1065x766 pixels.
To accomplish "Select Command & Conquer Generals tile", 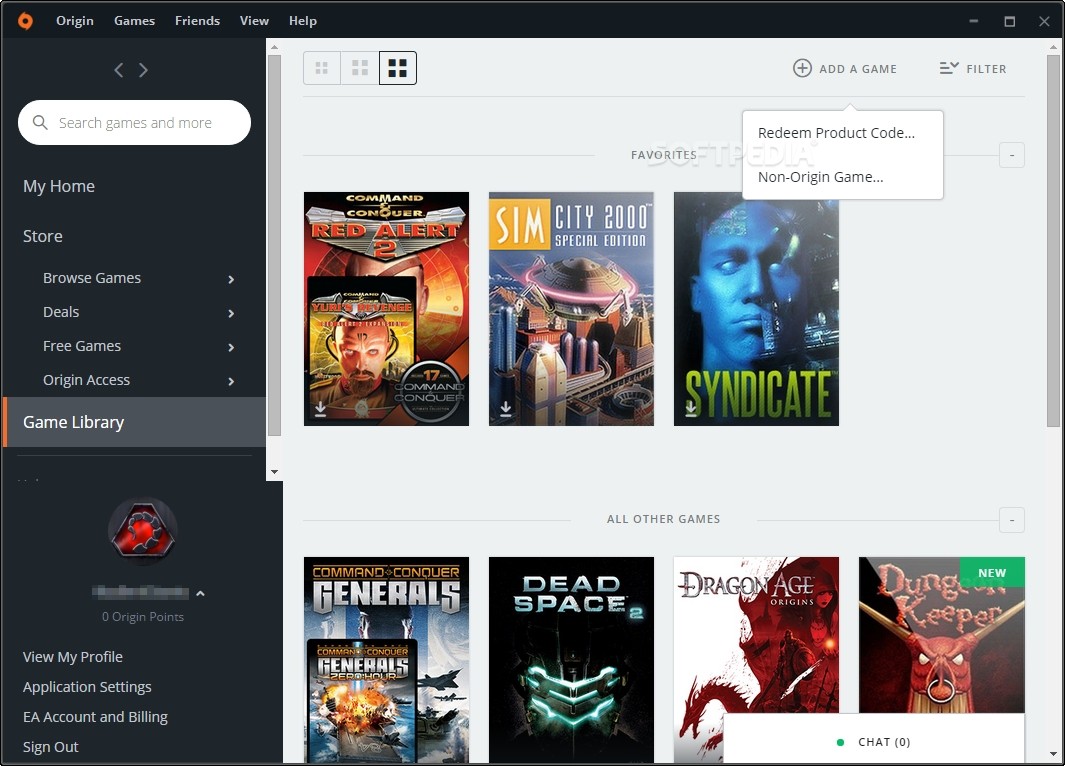I will click(x=386, y=660).
